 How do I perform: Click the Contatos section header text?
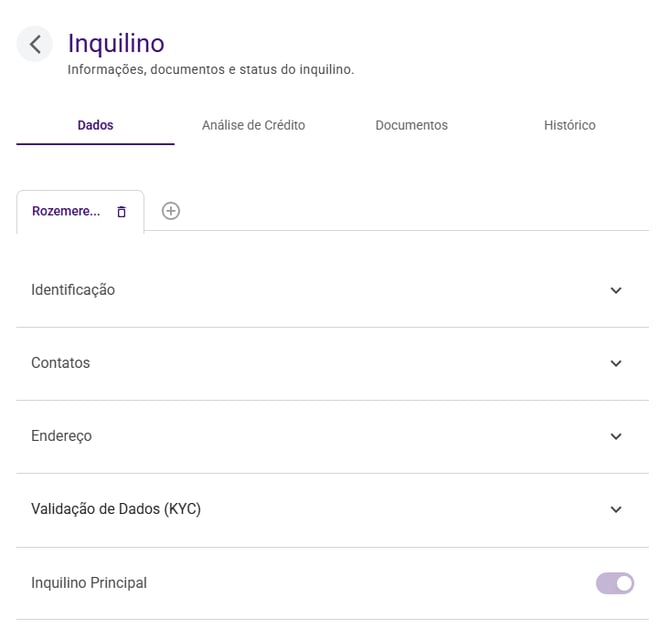coord(60,363)
